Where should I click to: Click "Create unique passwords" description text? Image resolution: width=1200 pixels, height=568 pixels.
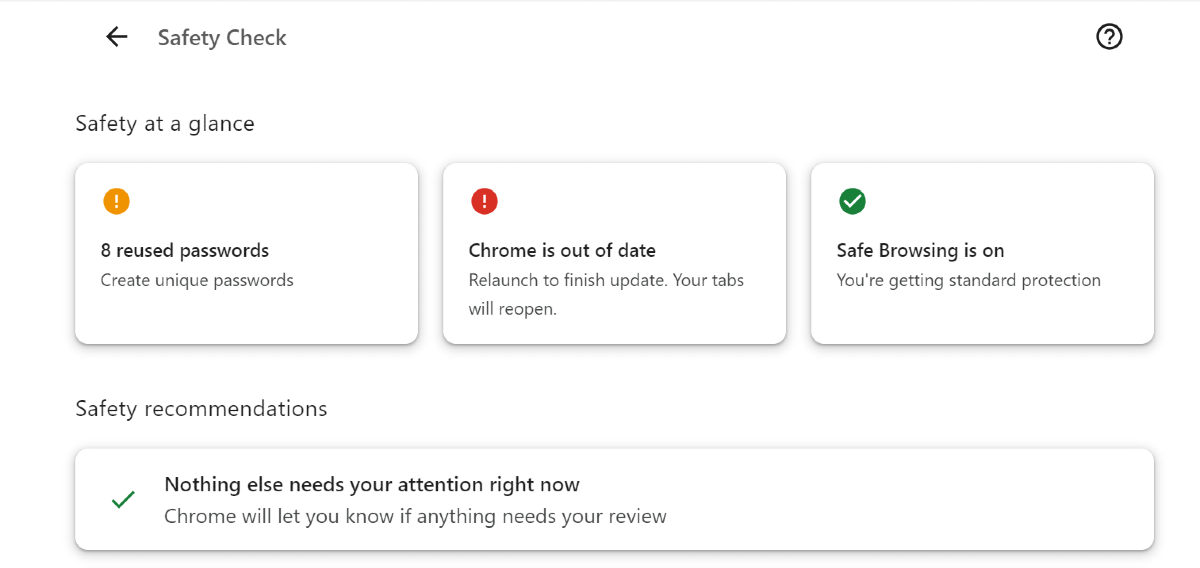pyautogui.click(x=197, y=280)
